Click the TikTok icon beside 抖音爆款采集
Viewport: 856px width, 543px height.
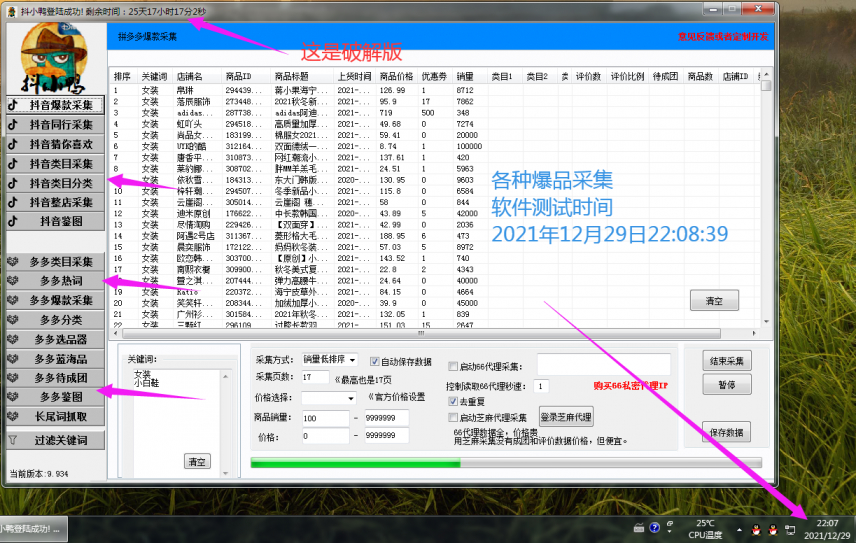(x=14, y=105)
